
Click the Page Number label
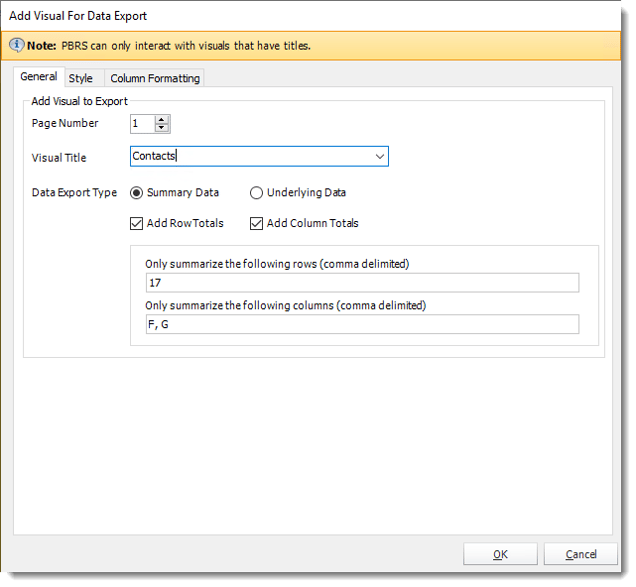pyautogui.click(x=65, y=123)
